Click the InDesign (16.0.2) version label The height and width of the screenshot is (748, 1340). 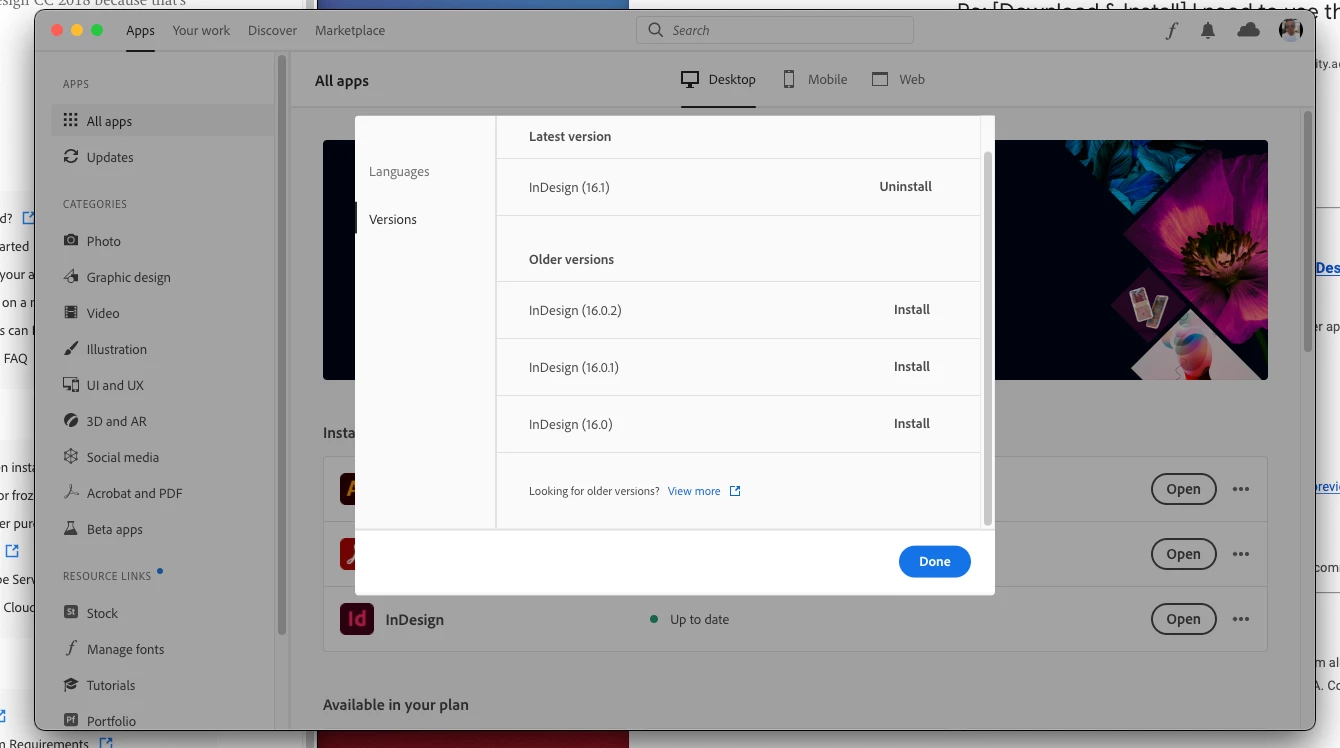[575, 310]
